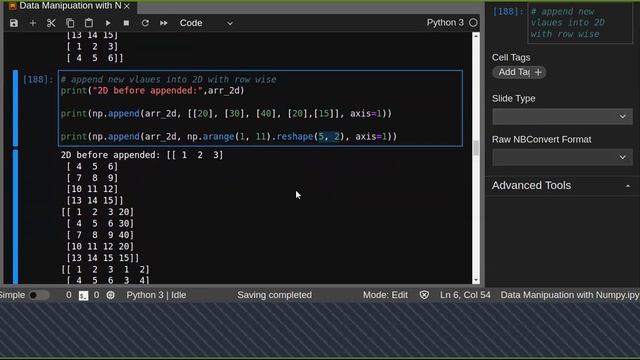Click the blue collapse bar beside cell output

(16, 216)
